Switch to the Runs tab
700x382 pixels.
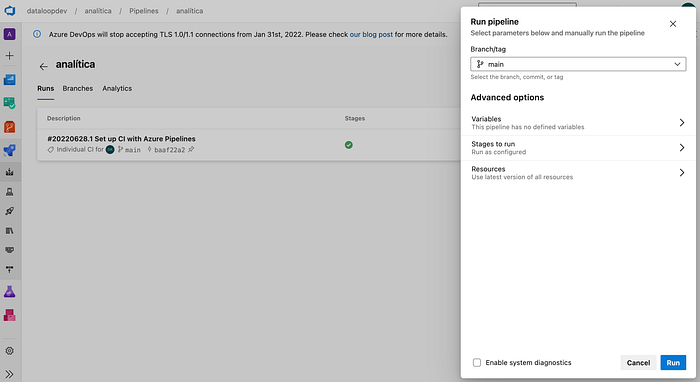click(46, 88)
